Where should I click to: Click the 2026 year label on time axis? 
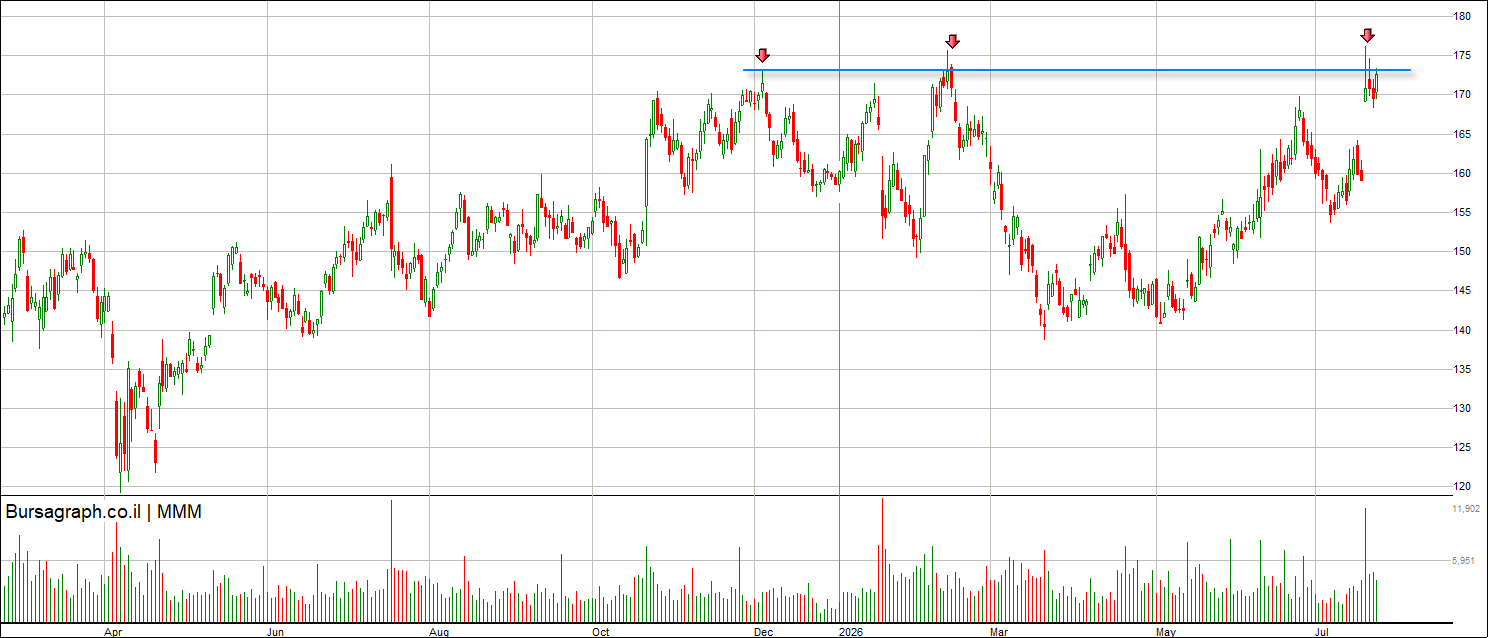[x=850, y=632]
